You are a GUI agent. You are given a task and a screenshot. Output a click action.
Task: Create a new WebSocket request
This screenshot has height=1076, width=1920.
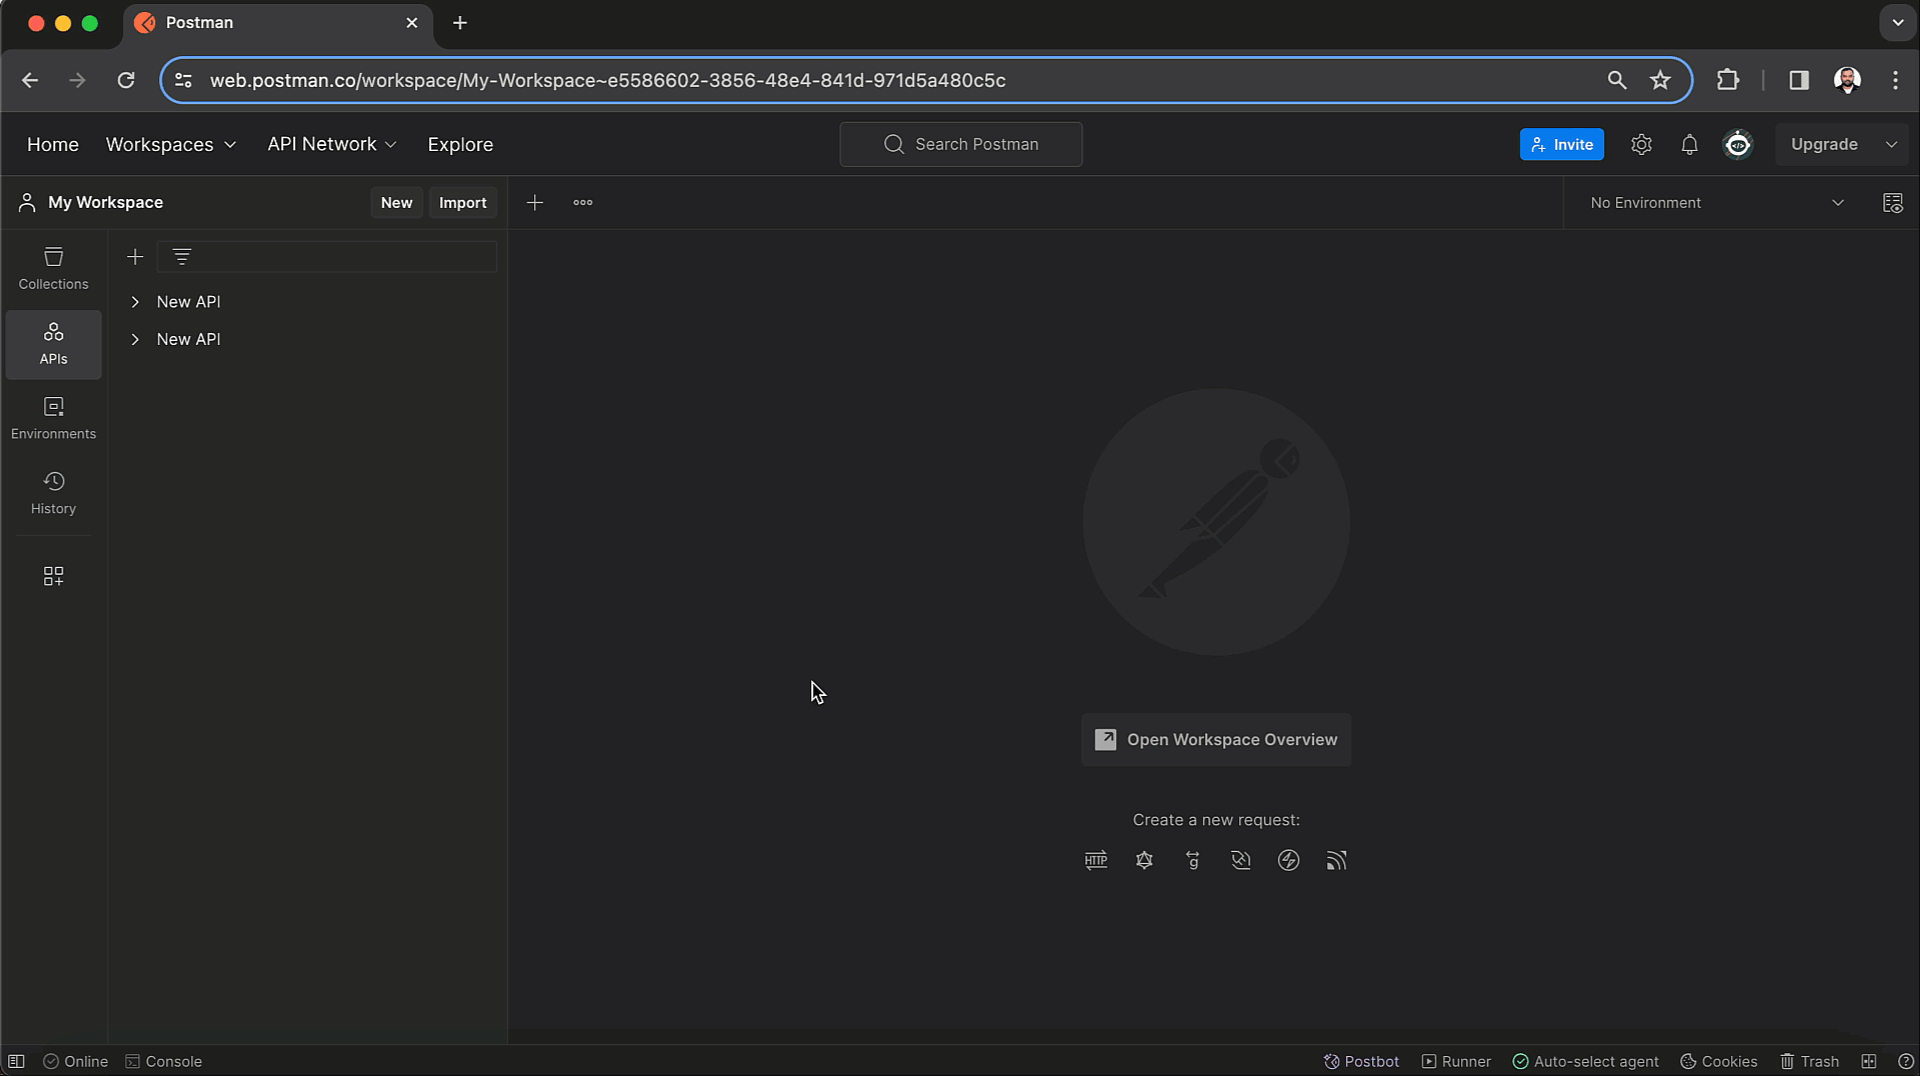coord(1240,860)
